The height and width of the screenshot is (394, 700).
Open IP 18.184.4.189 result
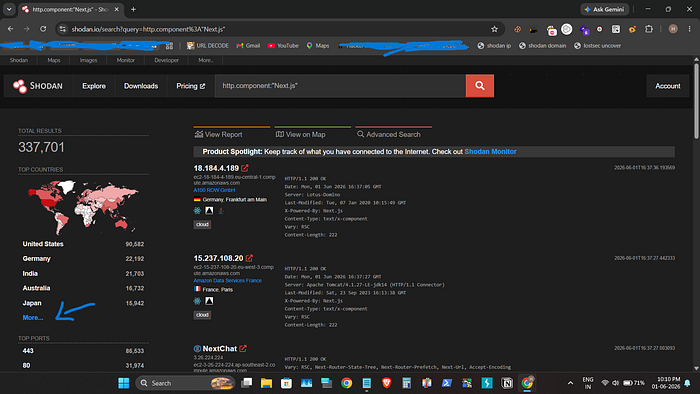pos(216,168)
